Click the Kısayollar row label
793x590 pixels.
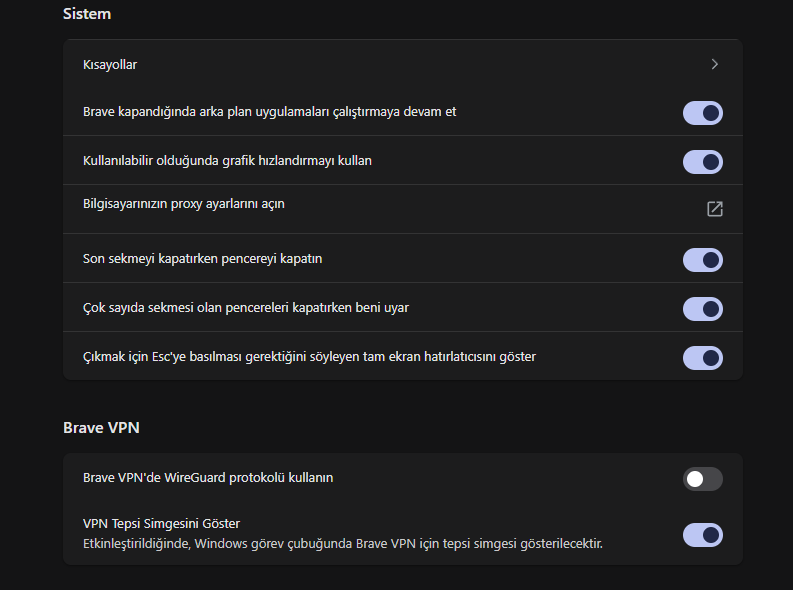tap(110, 65)
